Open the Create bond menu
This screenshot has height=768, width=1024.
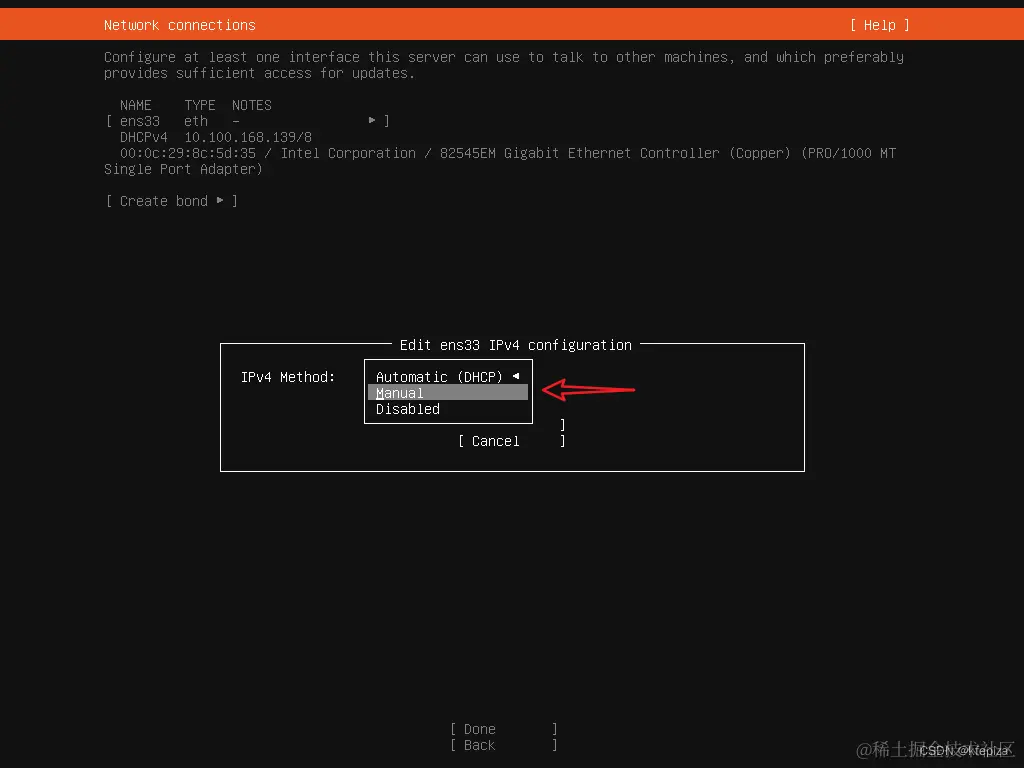click(172, 200)
